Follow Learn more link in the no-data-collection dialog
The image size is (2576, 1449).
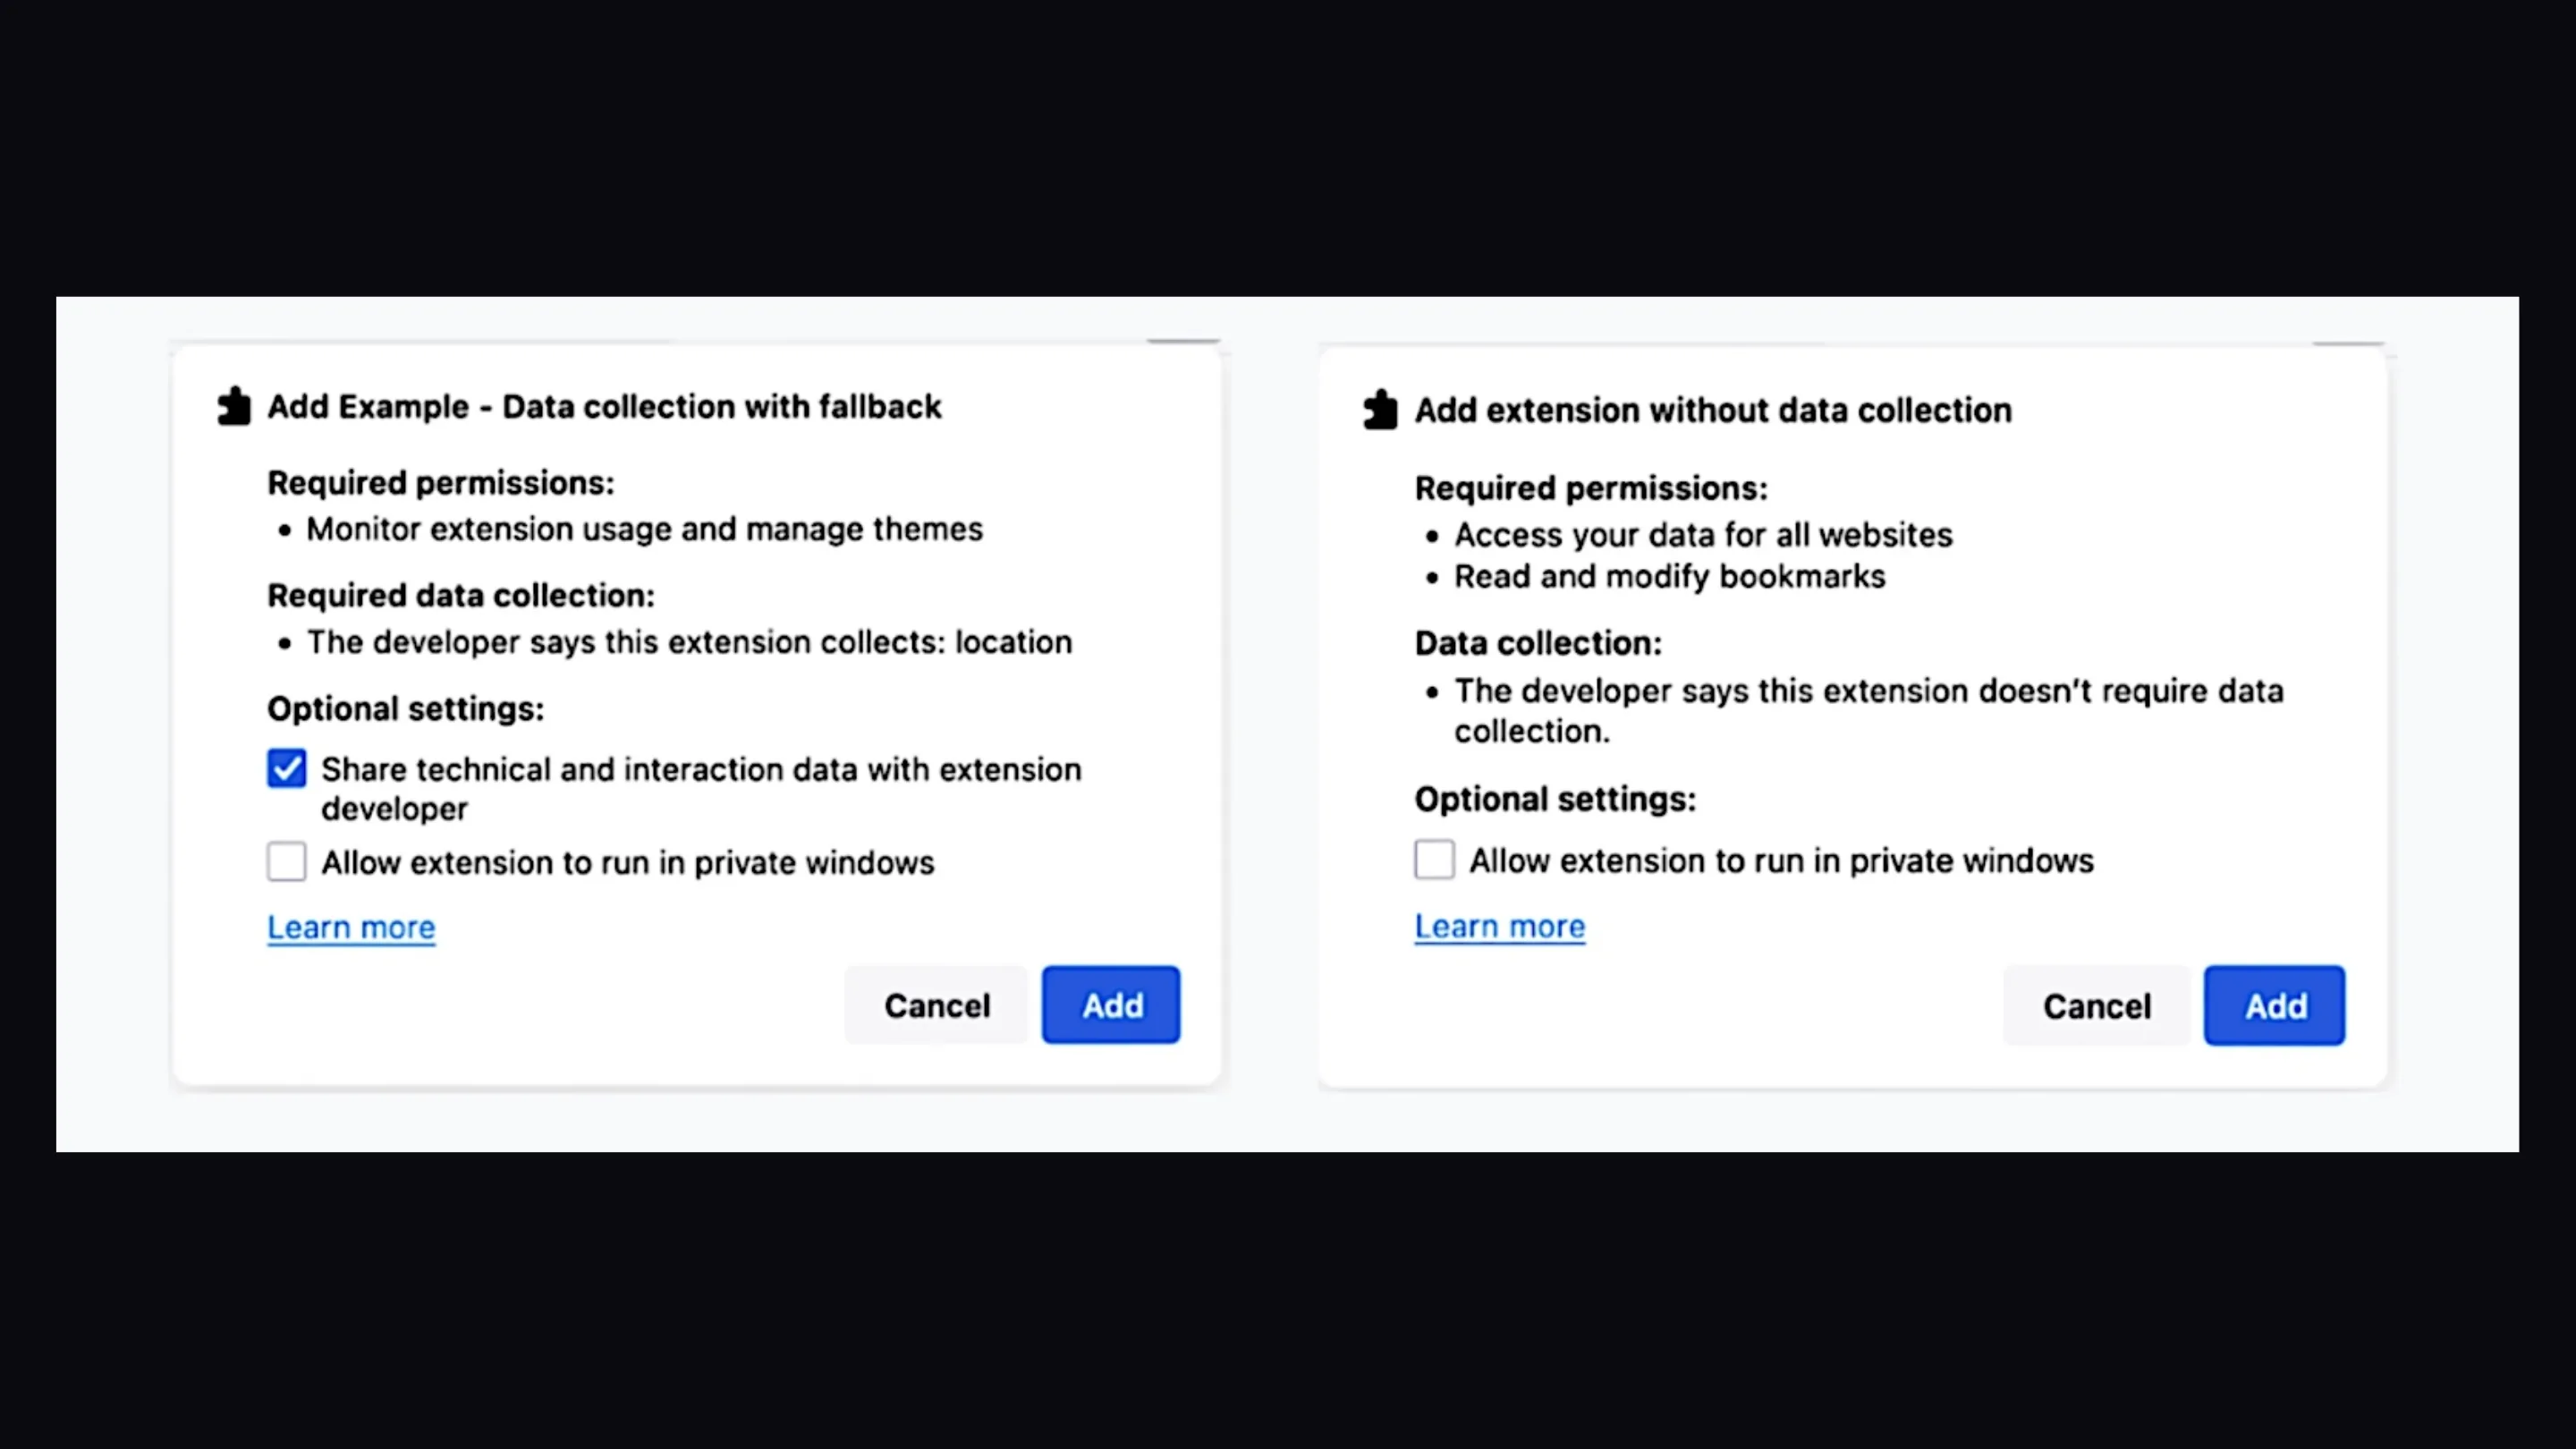click(1499, 927)
